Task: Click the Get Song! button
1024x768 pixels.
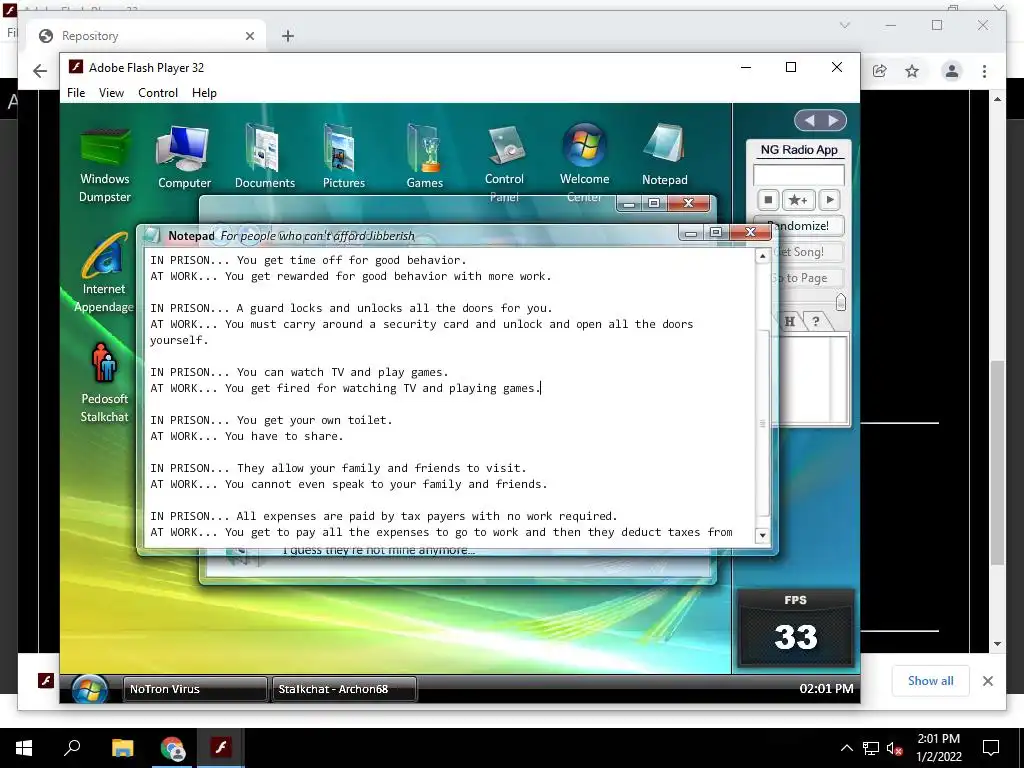Action: point(807,252)
